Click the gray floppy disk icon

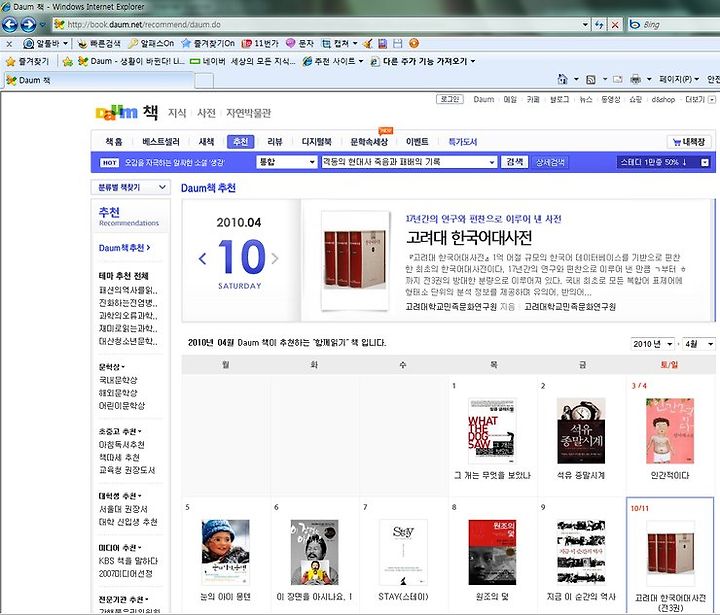[x=398, y=44]
